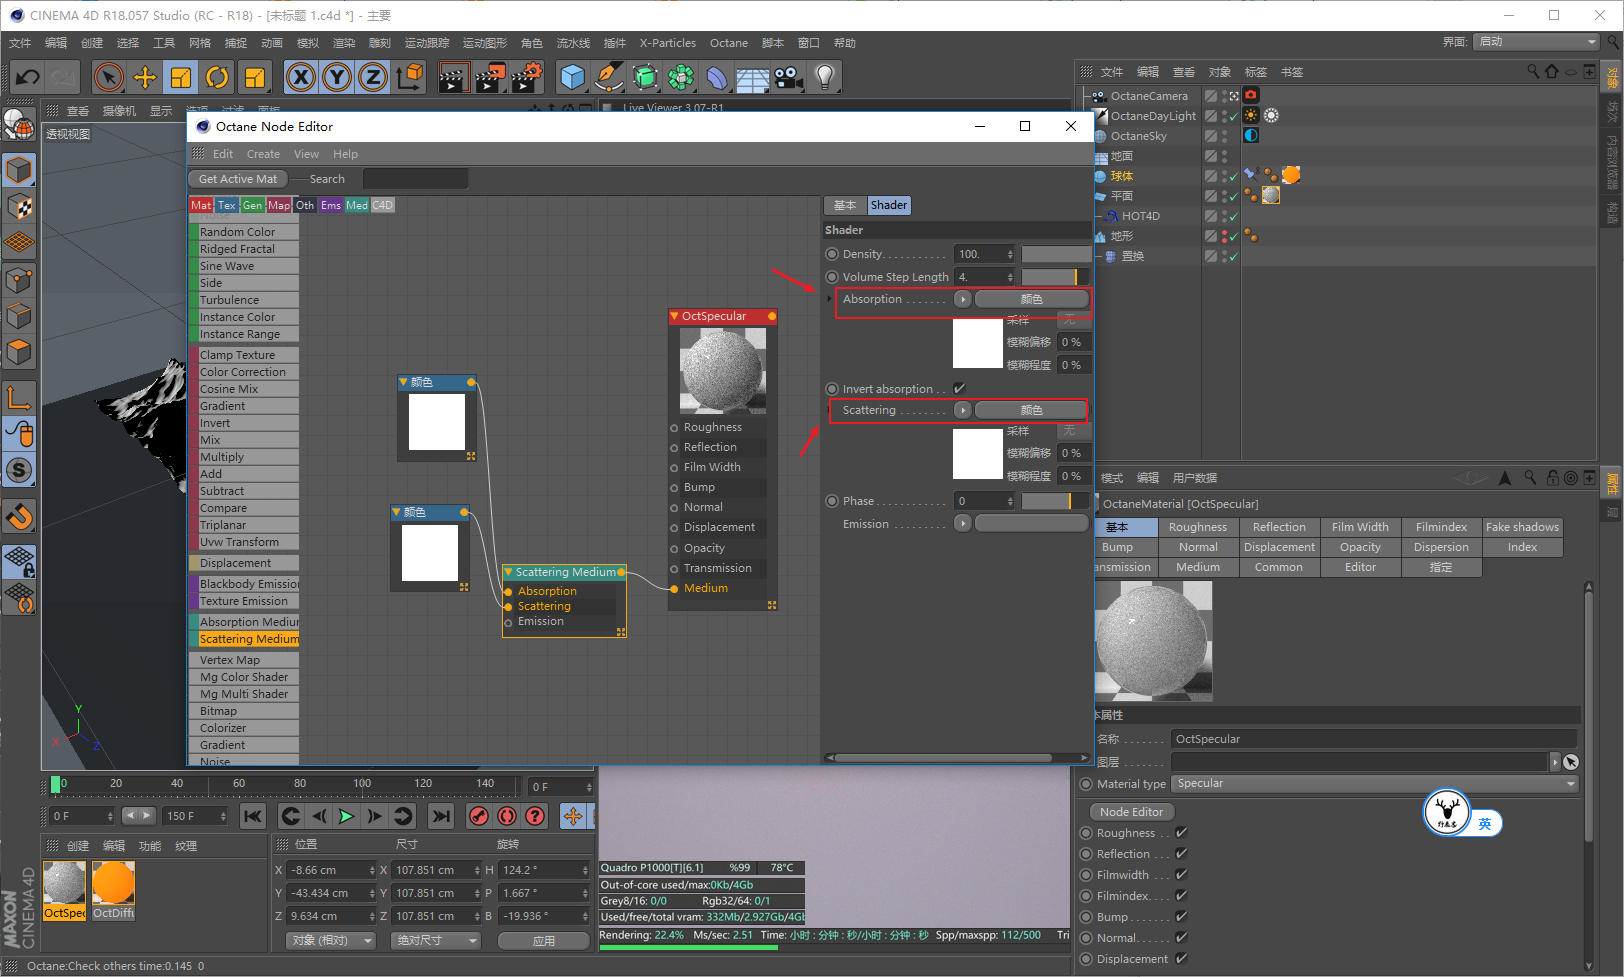Select the Live Selection tool
This screenshot has width=1624, height=977.
[x=108, y=77]
